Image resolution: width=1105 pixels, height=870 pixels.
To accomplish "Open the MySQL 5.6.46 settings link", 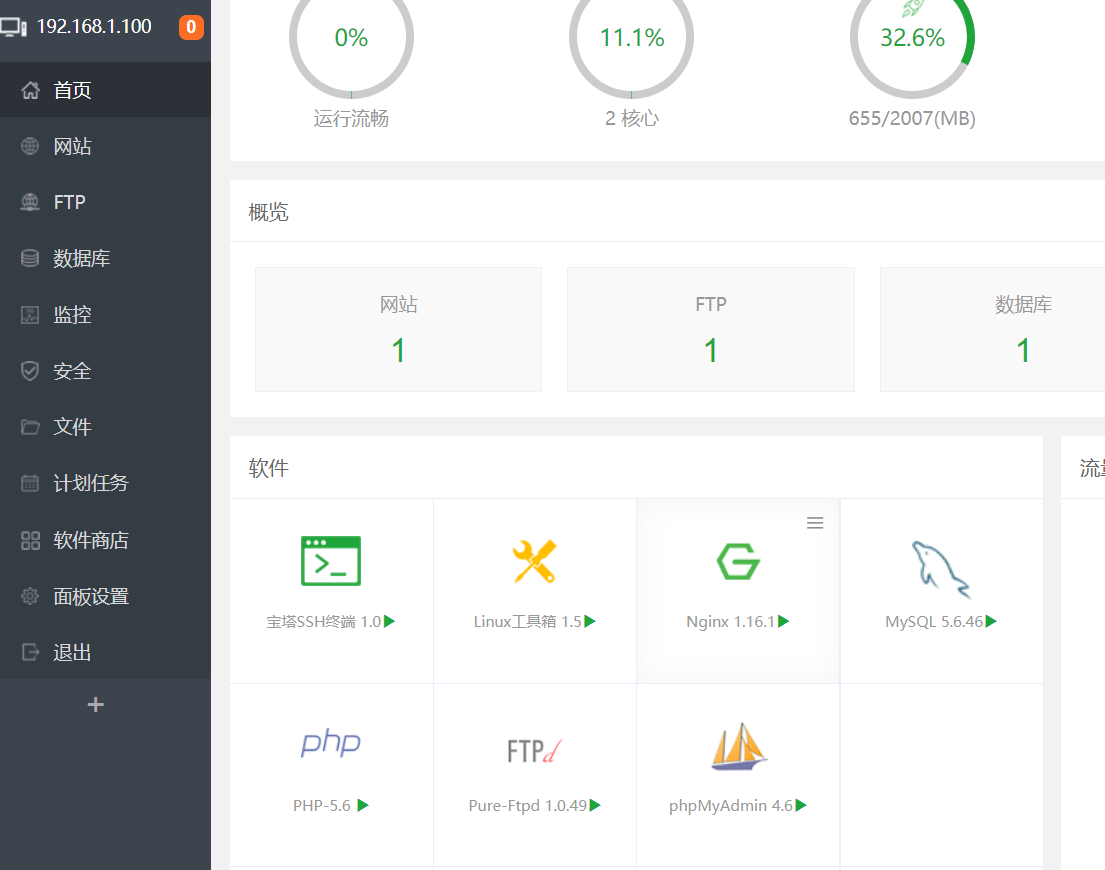I will click(934, 621).
